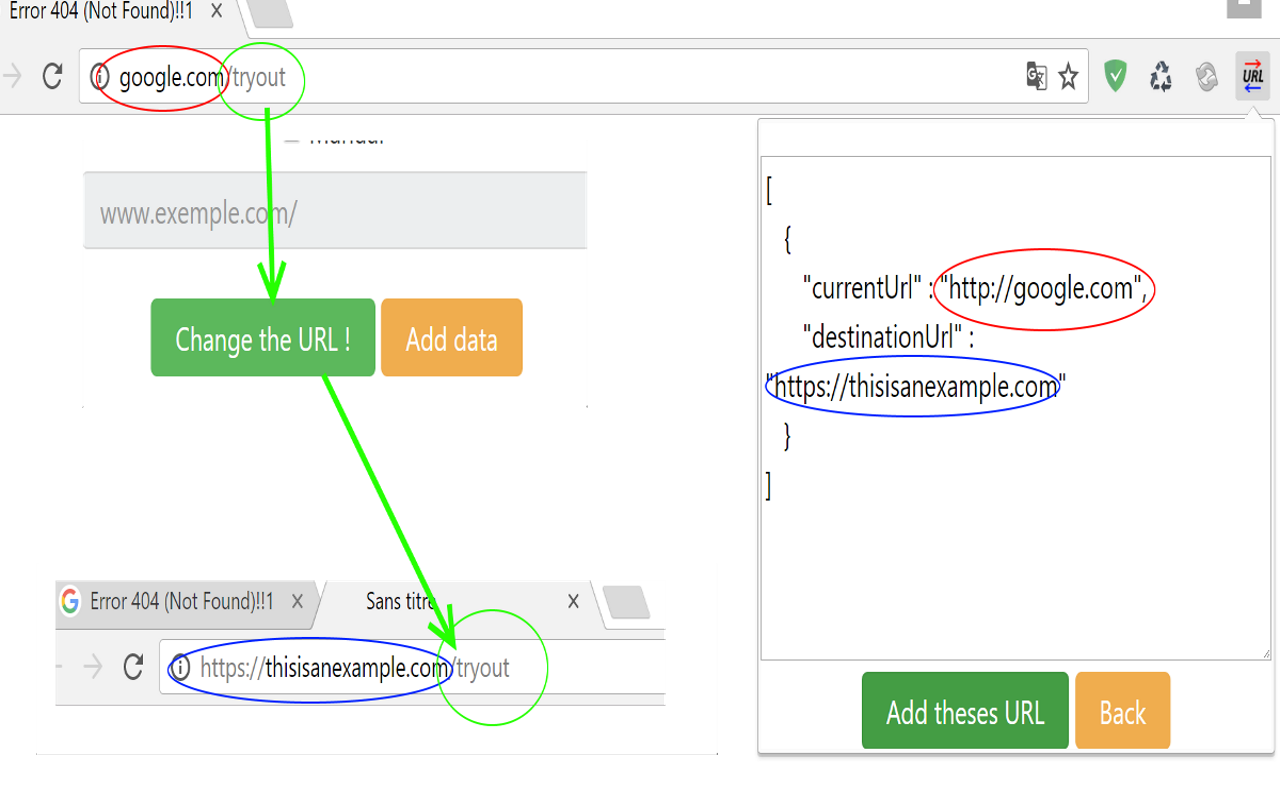The width and height of the screenshot is (1280, 800).
Task: Click the green shield checkmark extension icon
Action: 1115,76
